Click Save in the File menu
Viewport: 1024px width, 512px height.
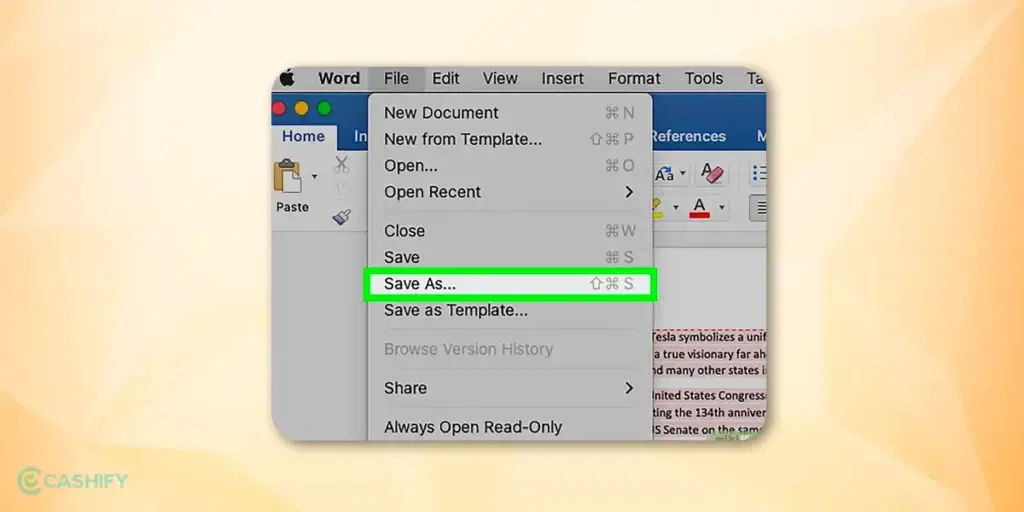tap(510, 257)
